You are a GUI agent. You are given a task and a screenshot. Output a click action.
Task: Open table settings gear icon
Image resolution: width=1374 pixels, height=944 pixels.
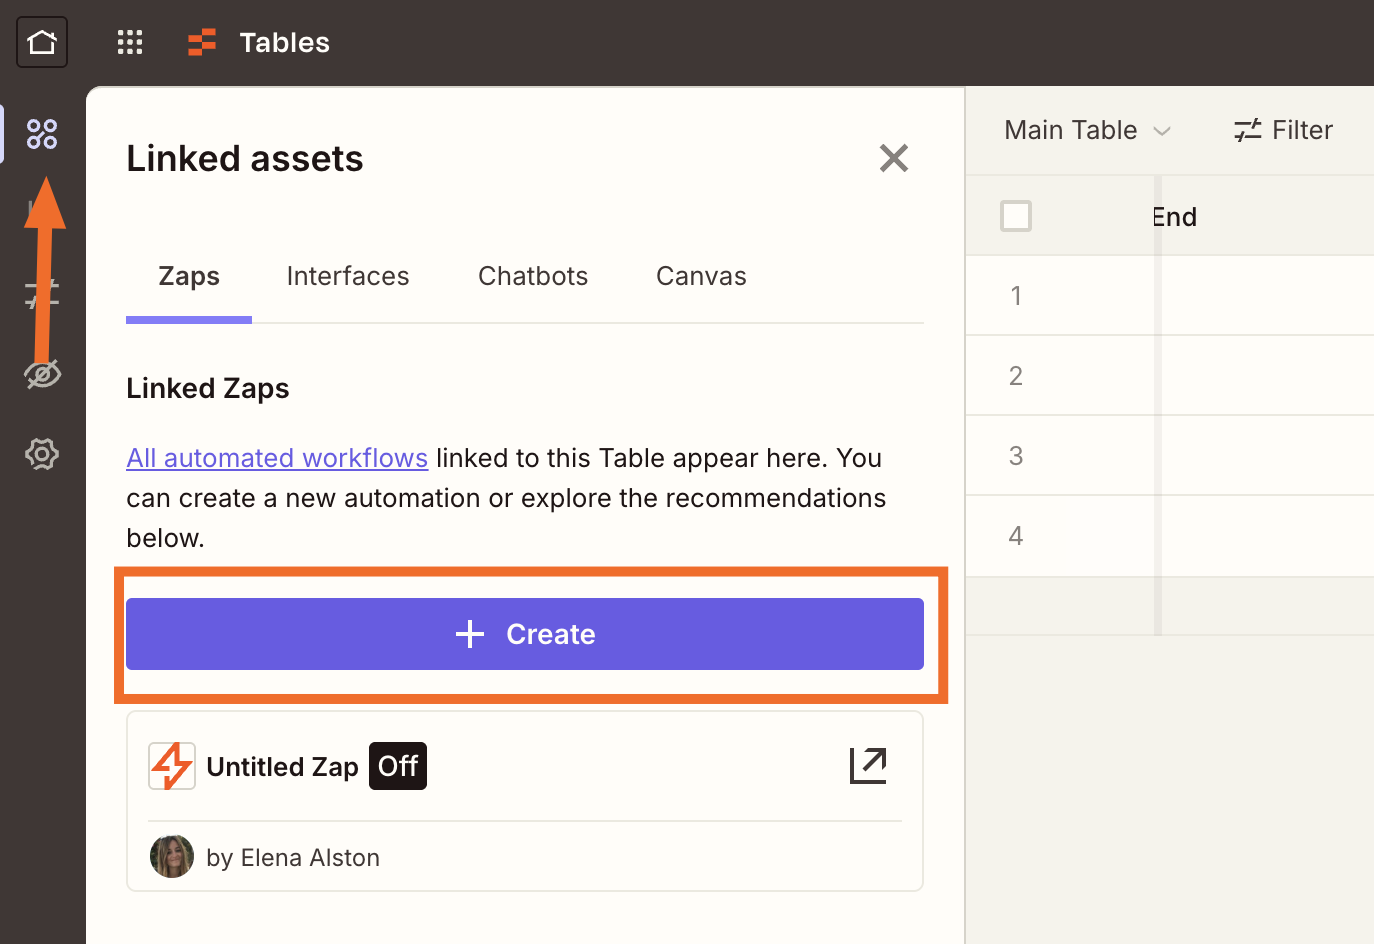(42, 454)
